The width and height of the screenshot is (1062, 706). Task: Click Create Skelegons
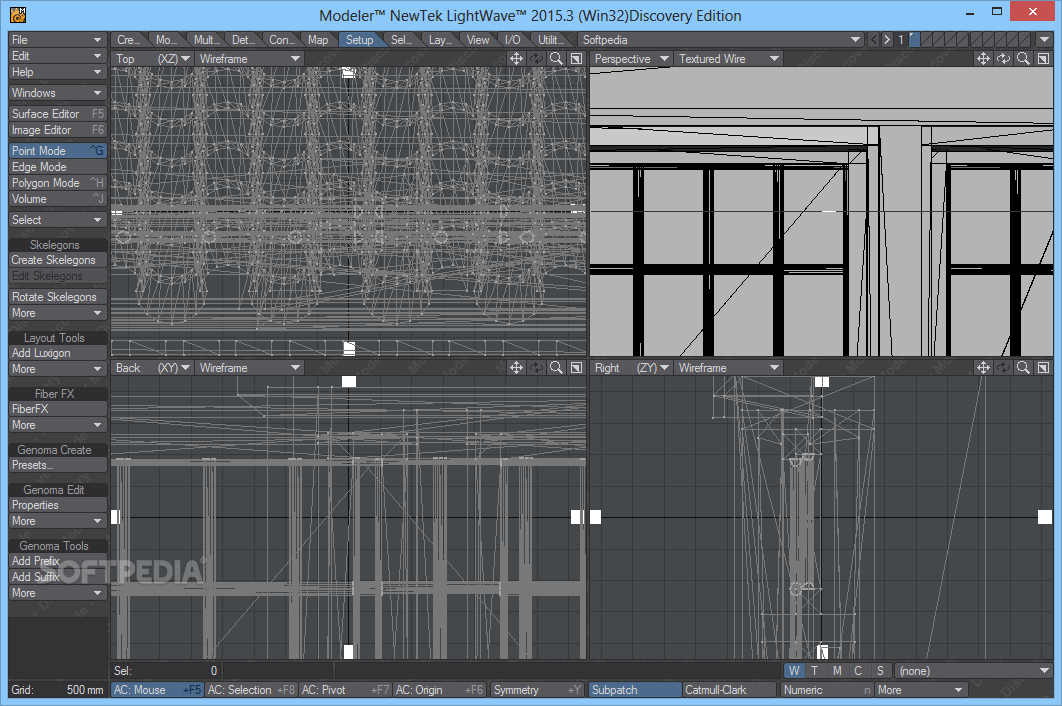[58, 260]
